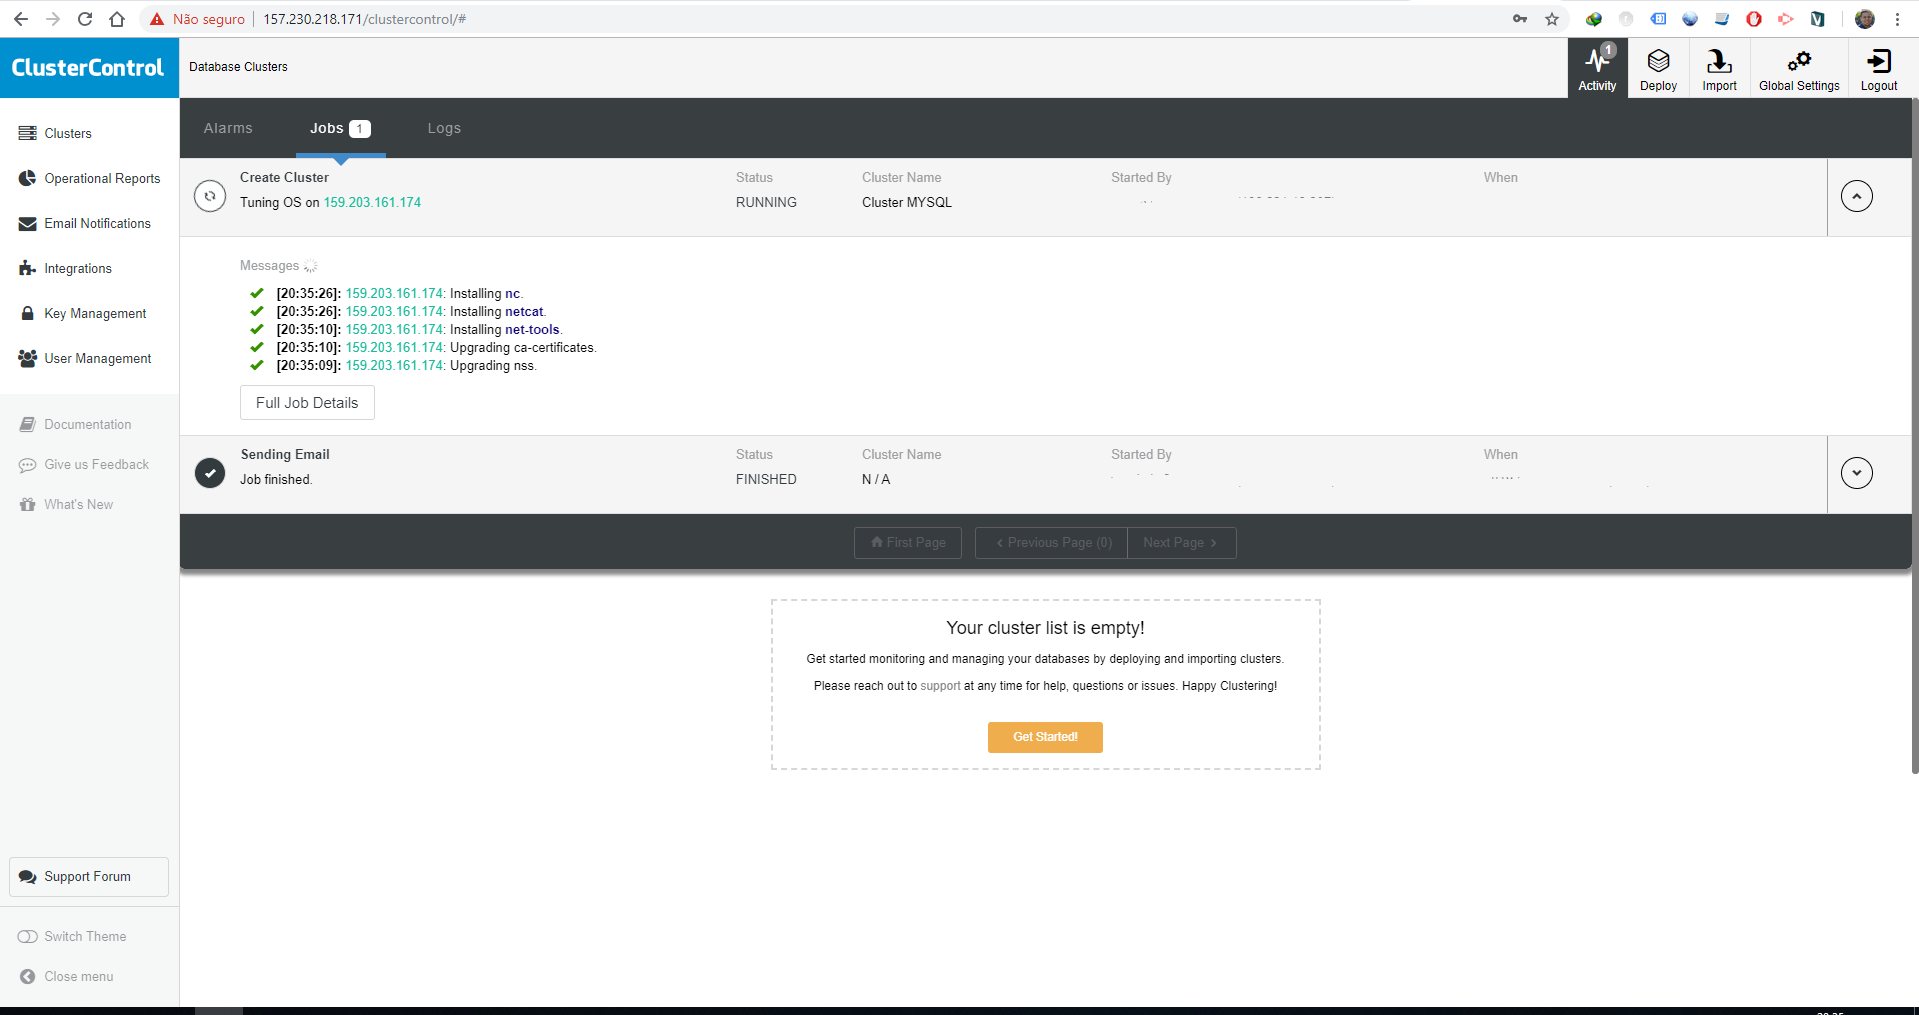The width and height of the screenshot is (1919, 1015).
Task: Click the Next Page control
Action: click(1180, 542)
